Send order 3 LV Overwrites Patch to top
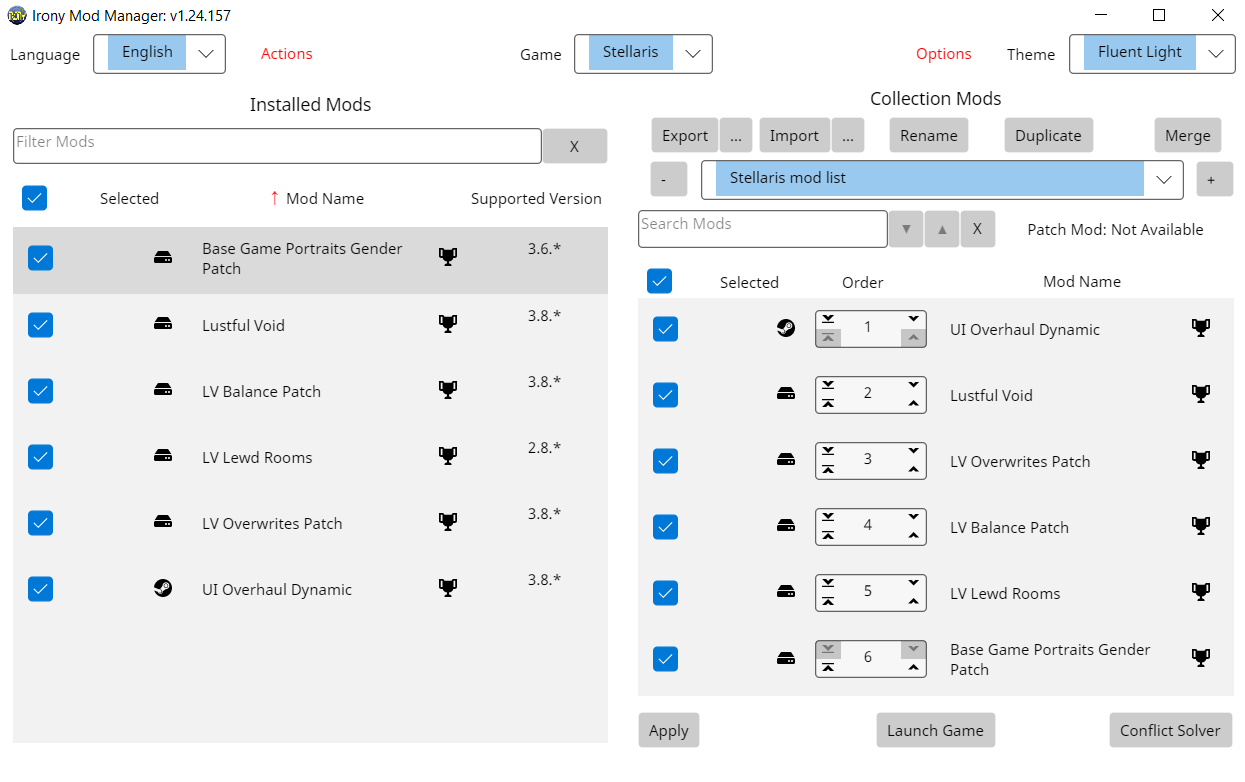The image size is (1245, 782). 828,470
